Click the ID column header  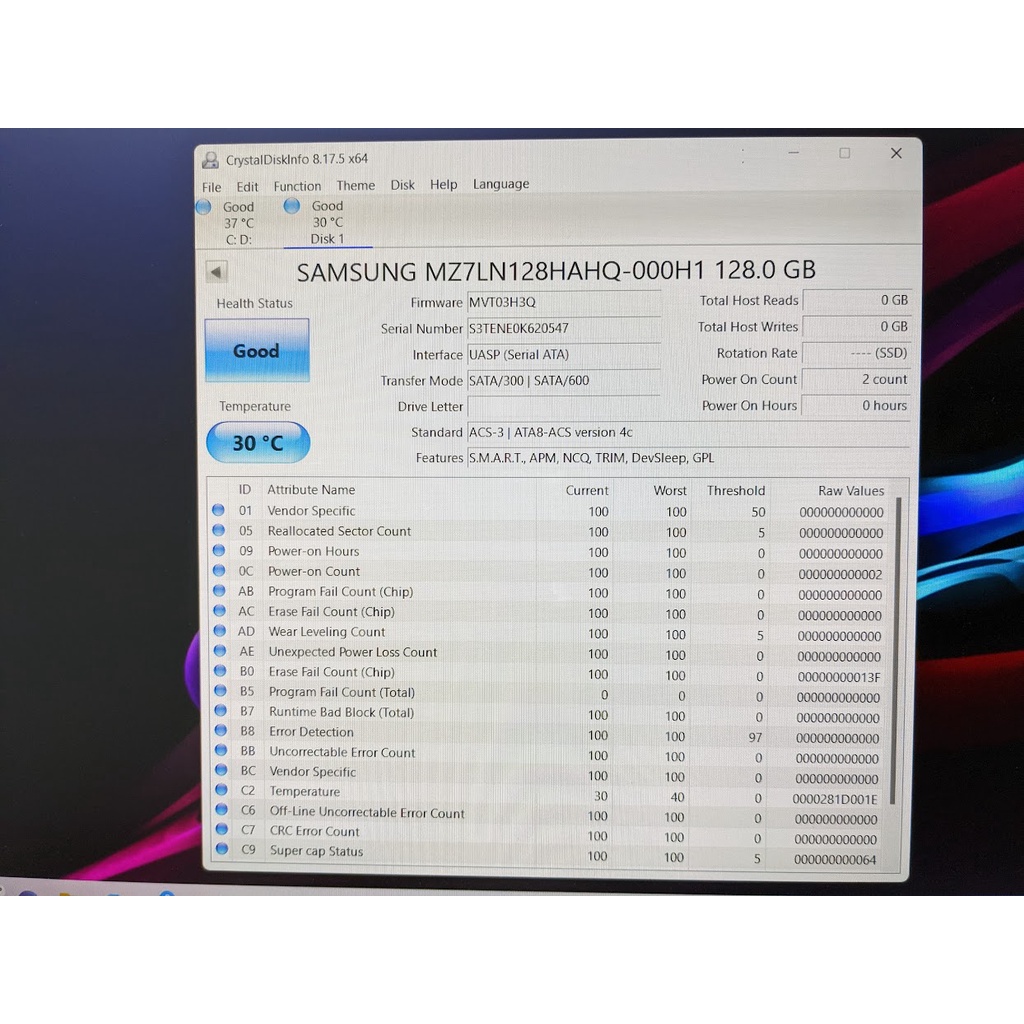pos(245,490)
